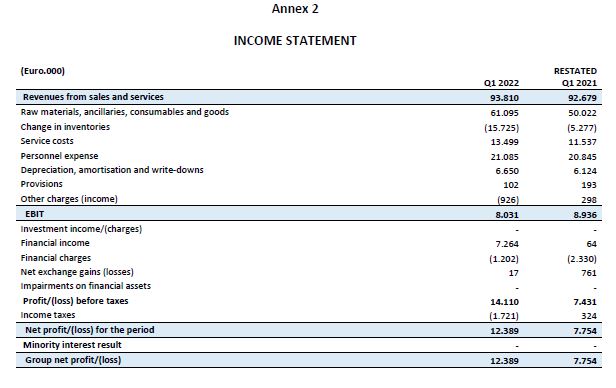616x388 pixels.
Task: Select the EBIT value 8.936
Action: pos(585,215)
